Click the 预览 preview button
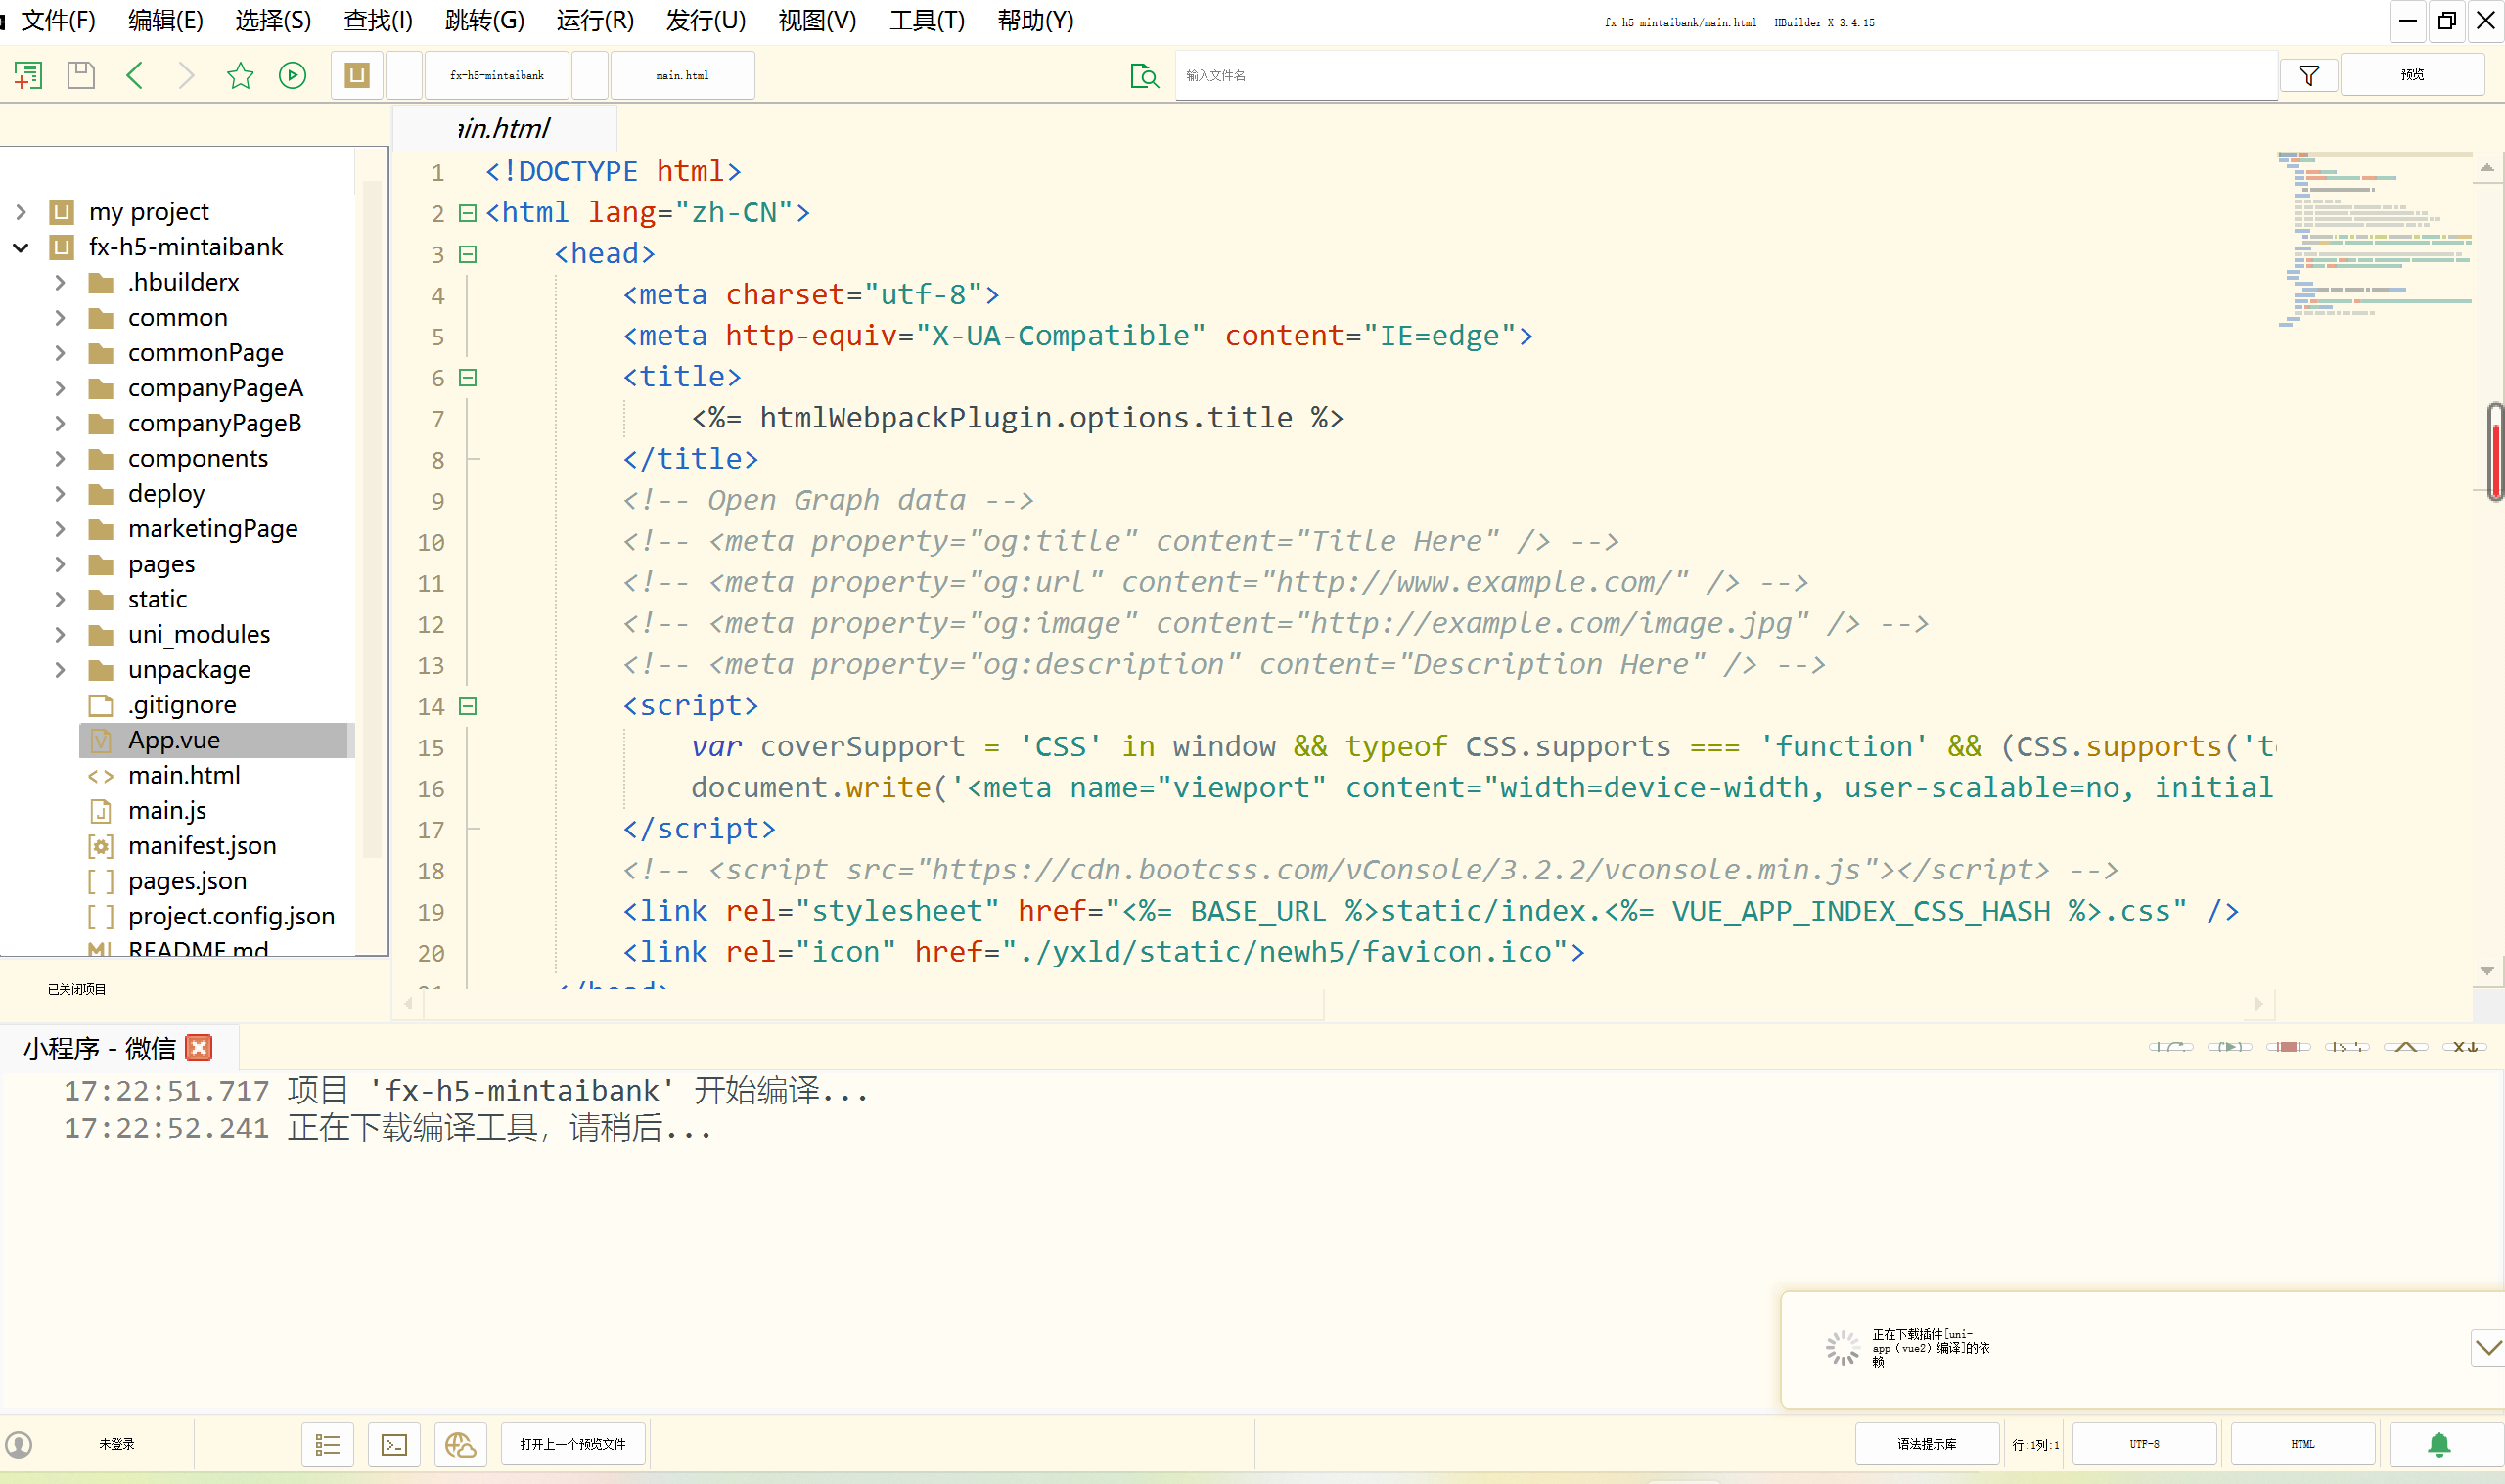The image size is (2505, 1484). 2412,75
